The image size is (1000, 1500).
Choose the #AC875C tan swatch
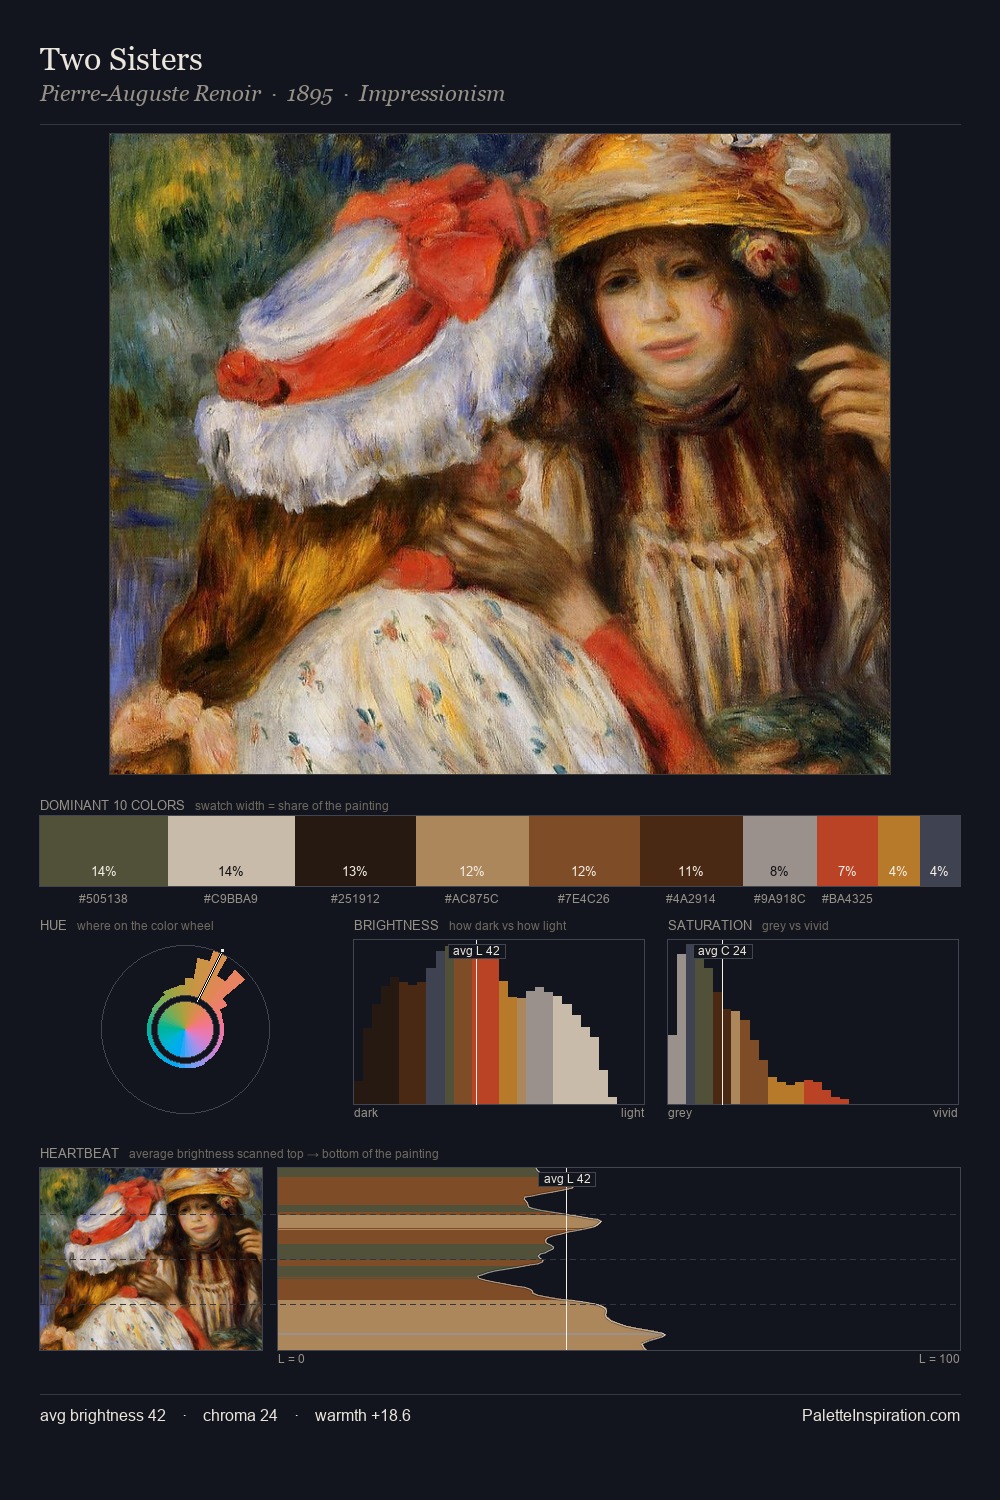tap(472, 851)
